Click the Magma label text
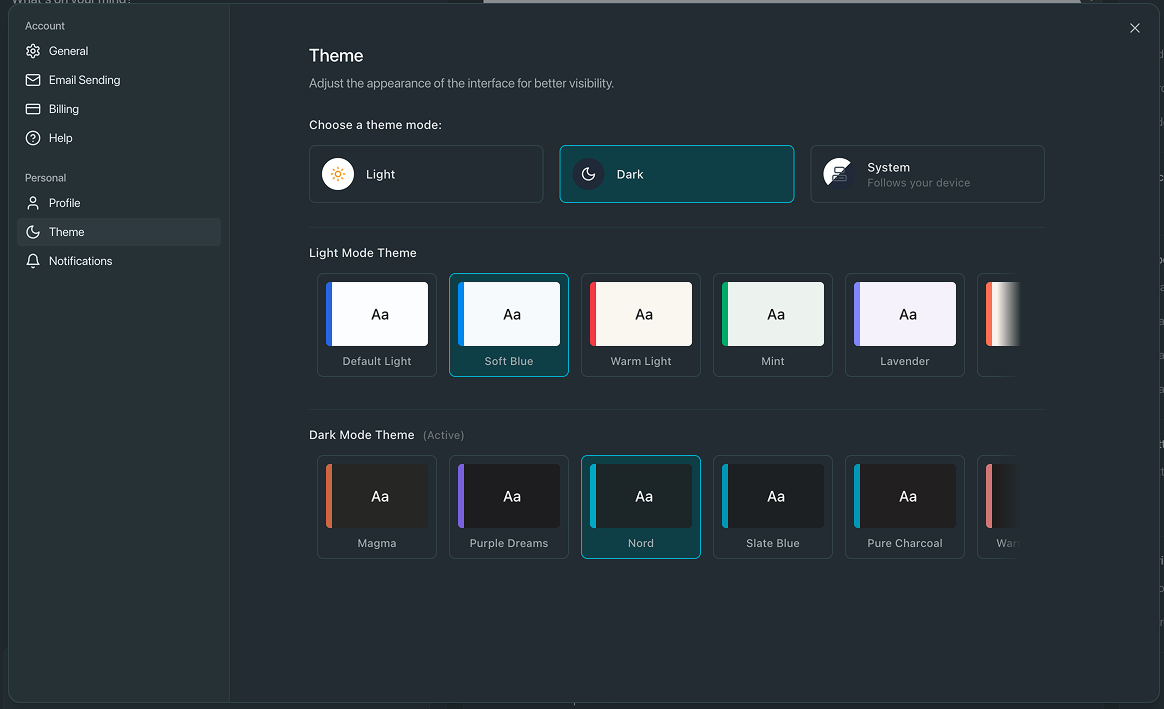 click(x=377, y=543)
